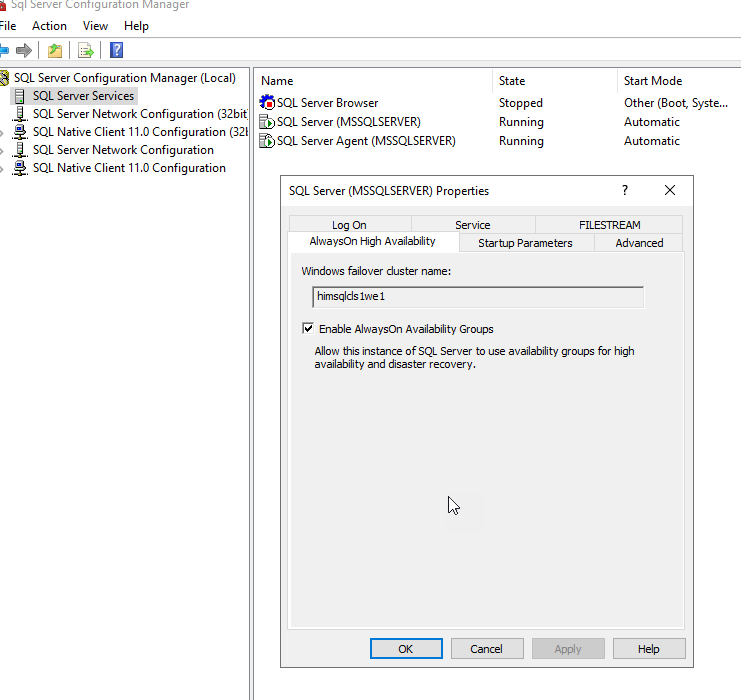Viewport: 741px width, 700px height.
Task: Switch to the Service tab
Action: coord(473,225)
